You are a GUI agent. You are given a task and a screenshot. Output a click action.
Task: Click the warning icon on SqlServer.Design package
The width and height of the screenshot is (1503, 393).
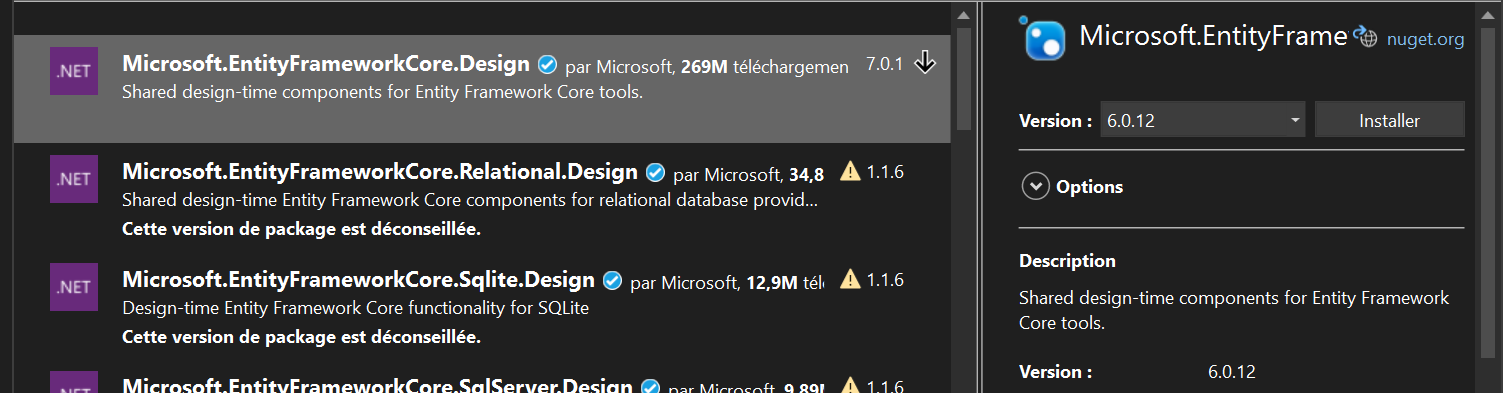tap(850, 385)
